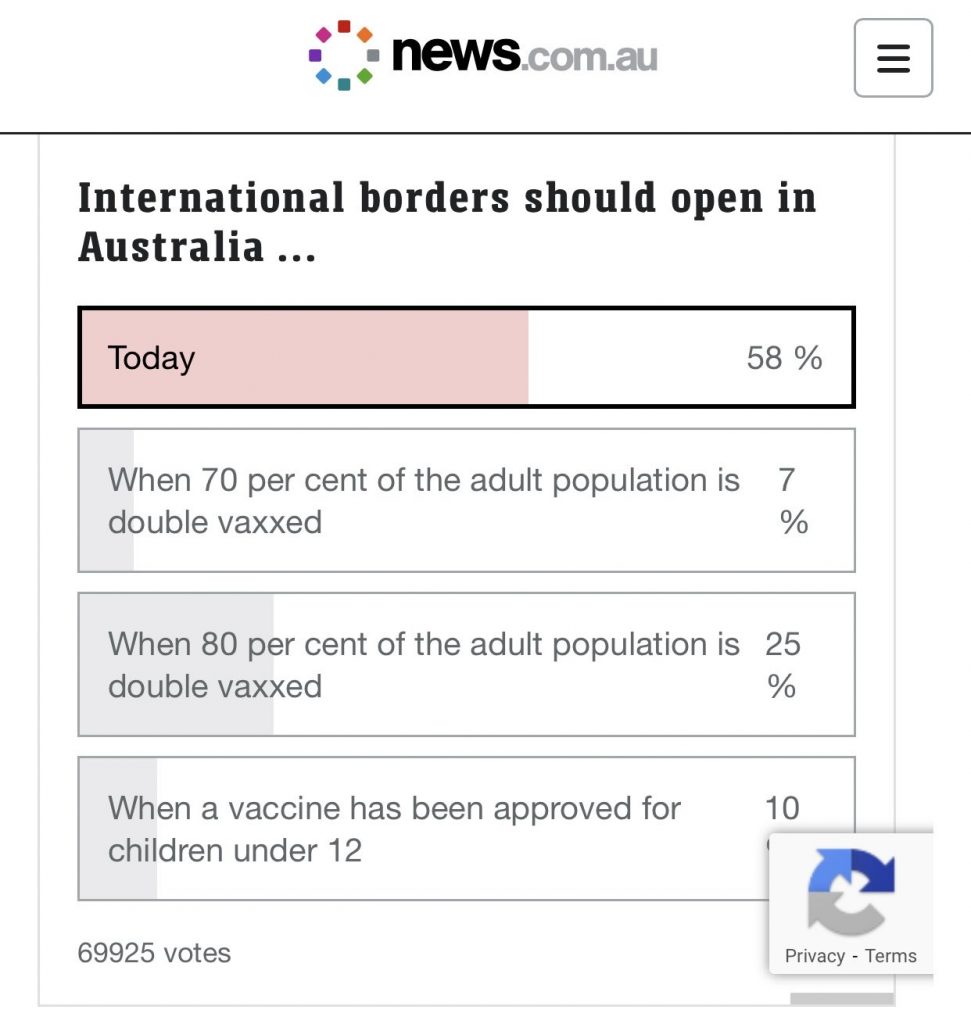Click the grey progress fill of 80 per cent option
971x1024 pixels.
coord(176,664)
